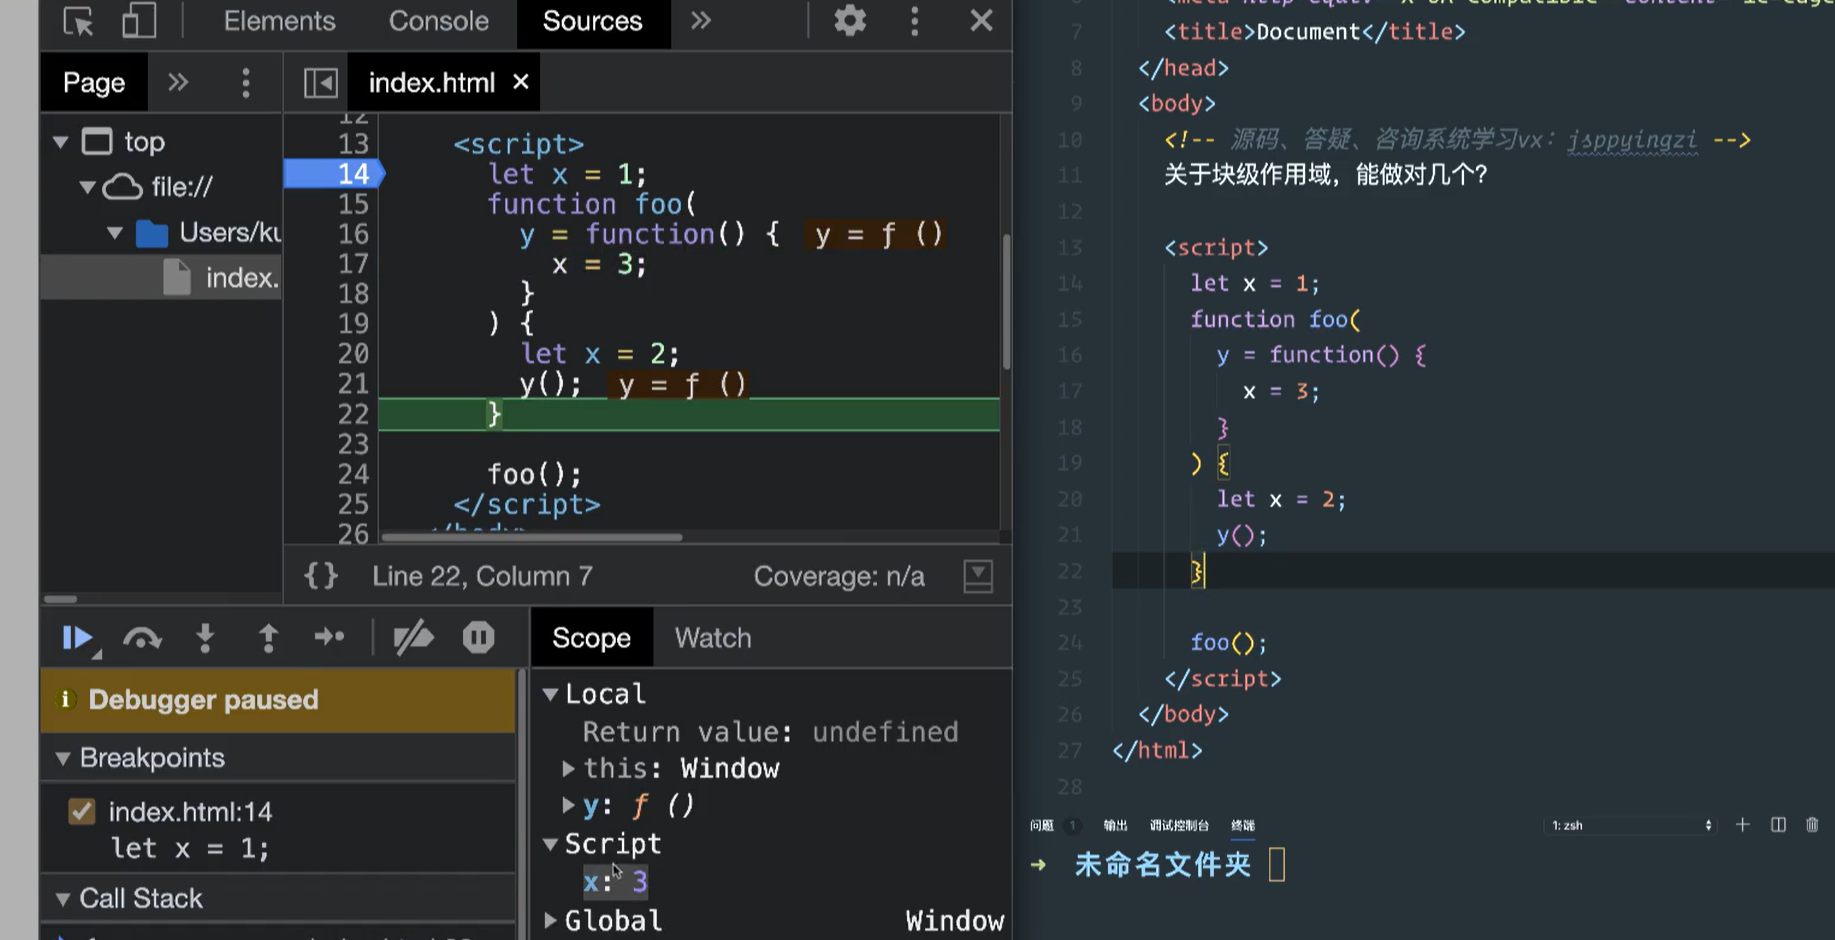
Task: Collapse the file:// origin node
Action: (x=87, y=187)
